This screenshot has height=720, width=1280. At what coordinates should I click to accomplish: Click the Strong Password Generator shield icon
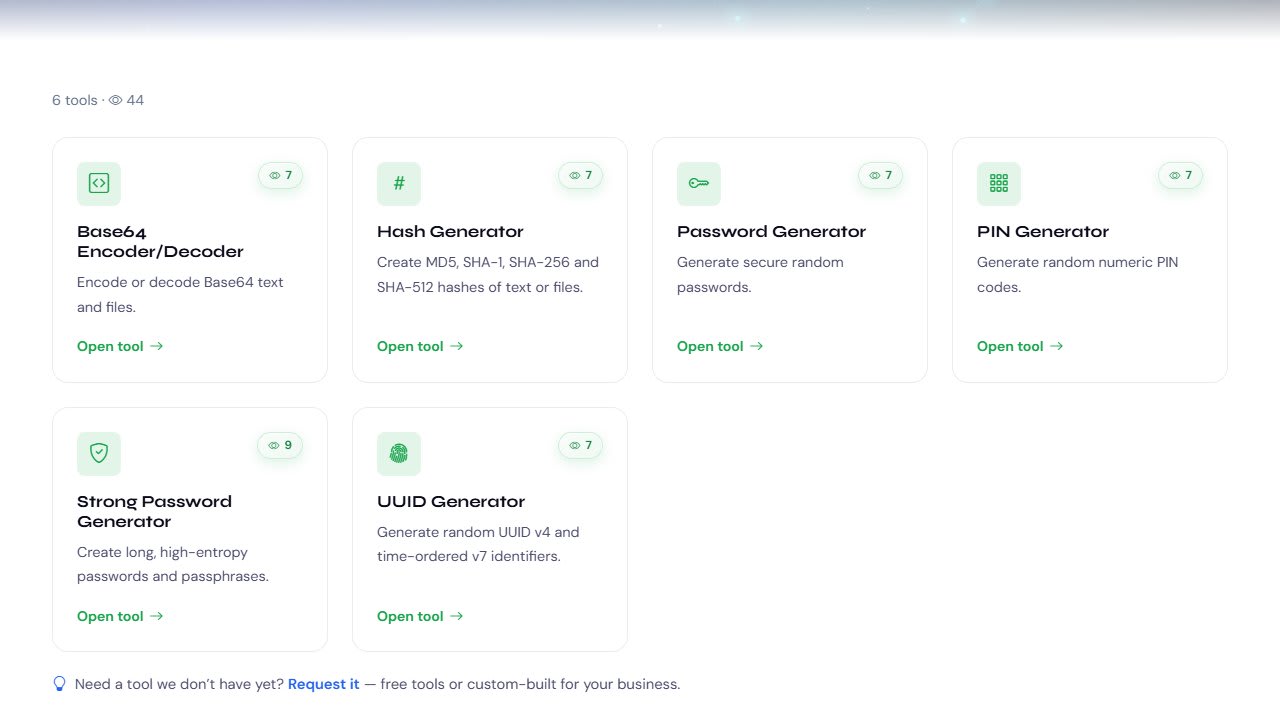99,453
